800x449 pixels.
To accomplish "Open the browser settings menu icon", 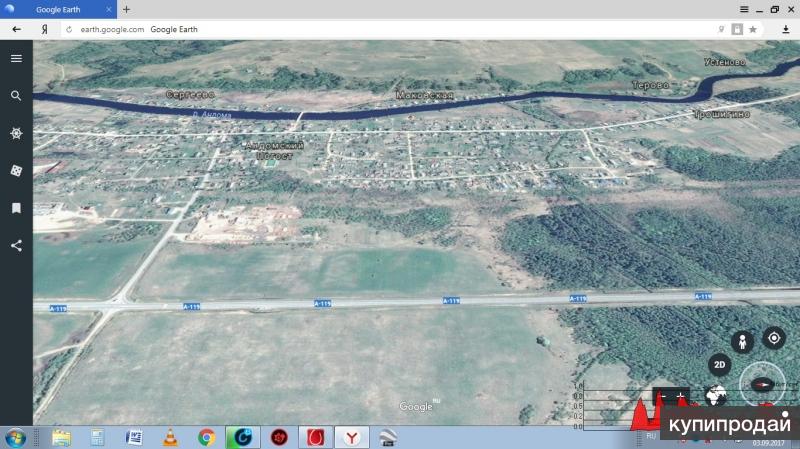I will pos(744,9).
